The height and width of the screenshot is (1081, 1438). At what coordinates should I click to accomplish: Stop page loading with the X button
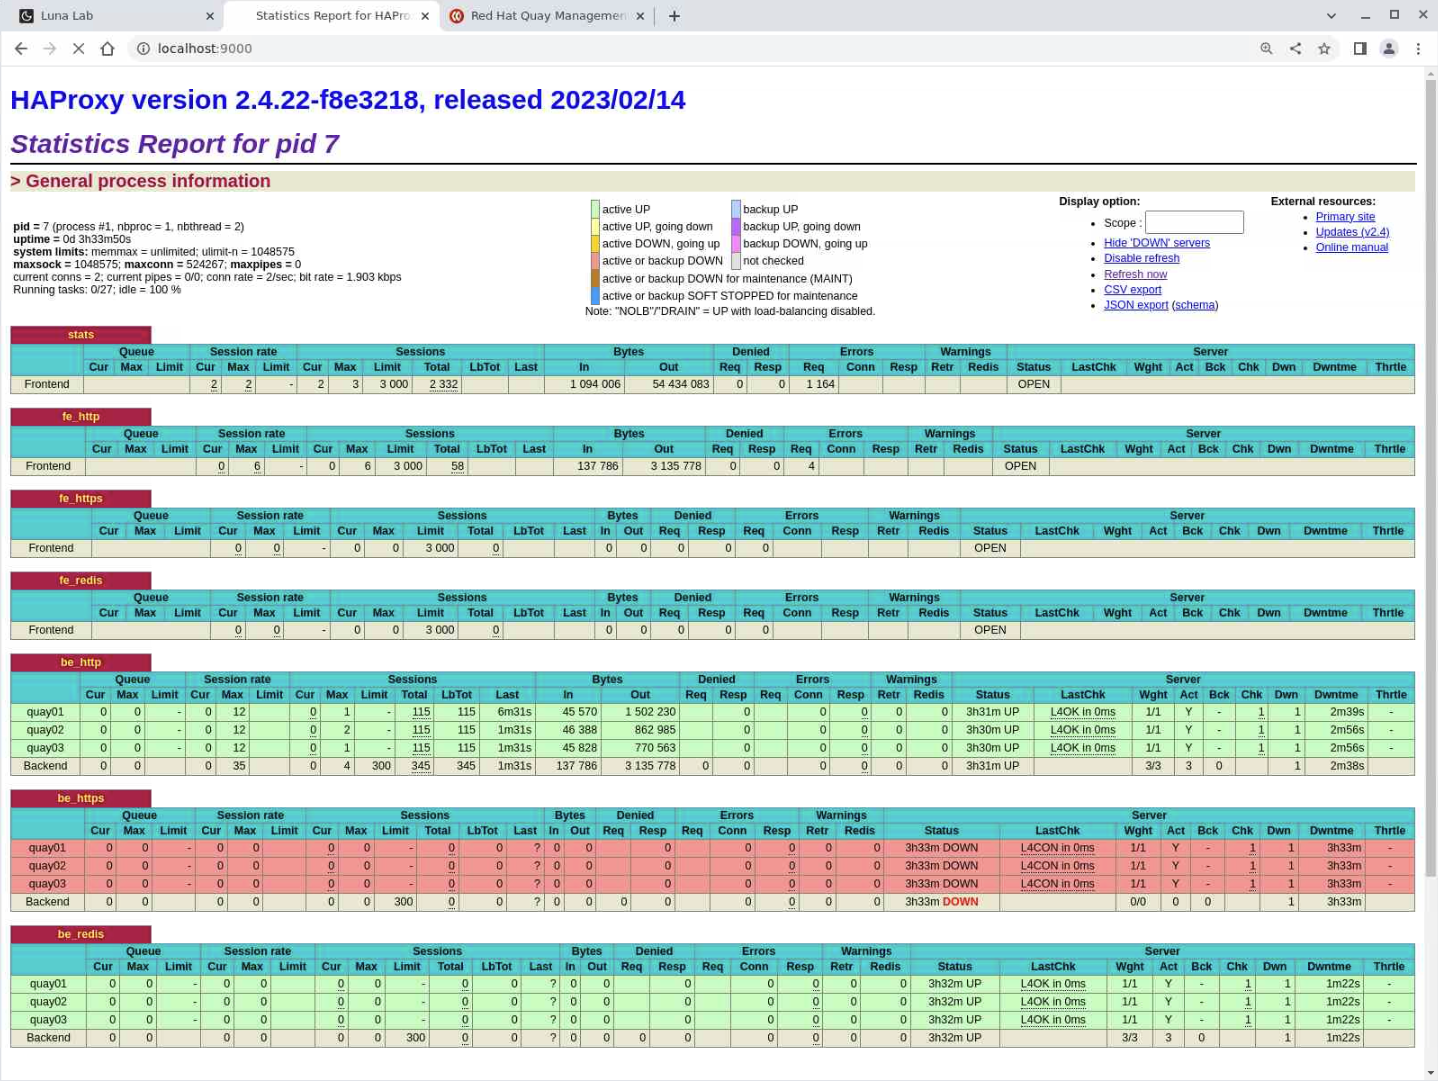tap(78, 48)
